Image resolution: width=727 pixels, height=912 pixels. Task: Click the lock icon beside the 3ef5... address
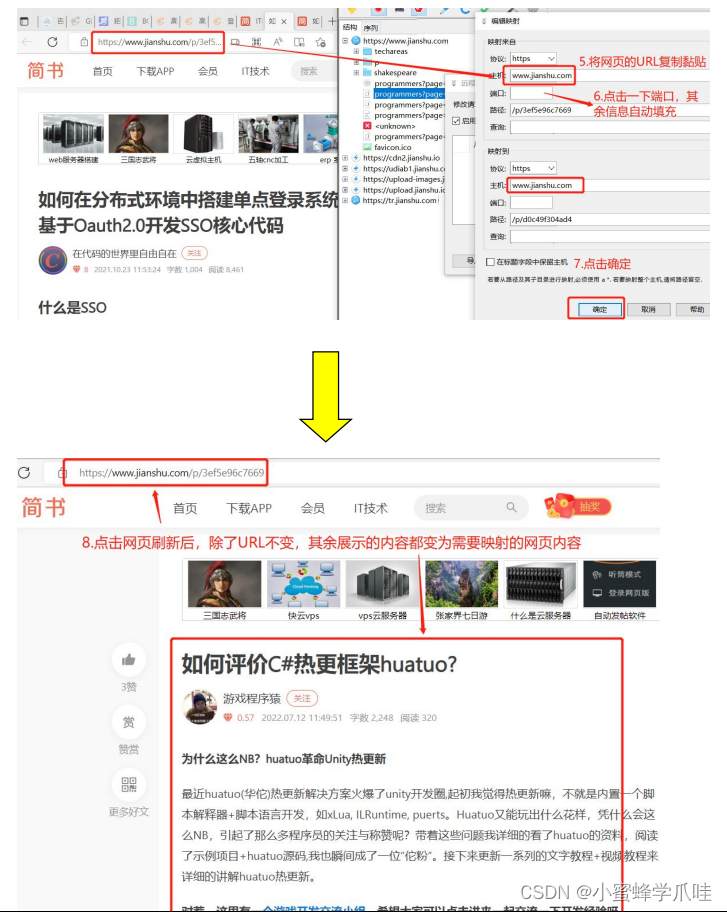(84, 42)
